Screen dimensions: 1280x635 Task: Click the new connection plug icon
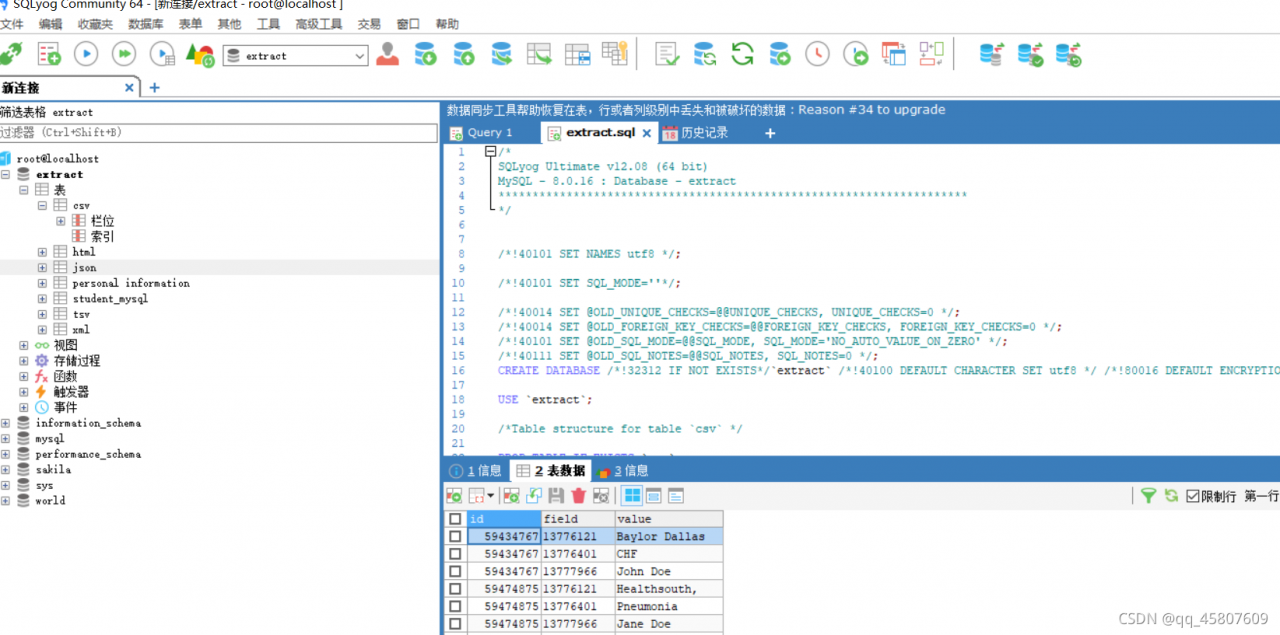(10, 54)
